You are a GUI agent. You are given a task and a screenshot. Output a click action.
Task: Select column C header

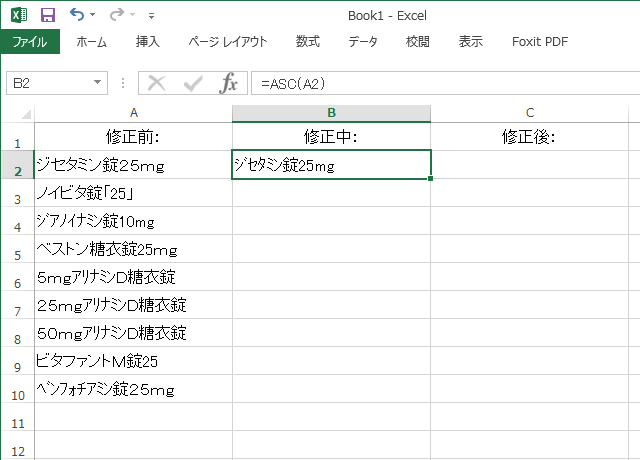[530, 112]
